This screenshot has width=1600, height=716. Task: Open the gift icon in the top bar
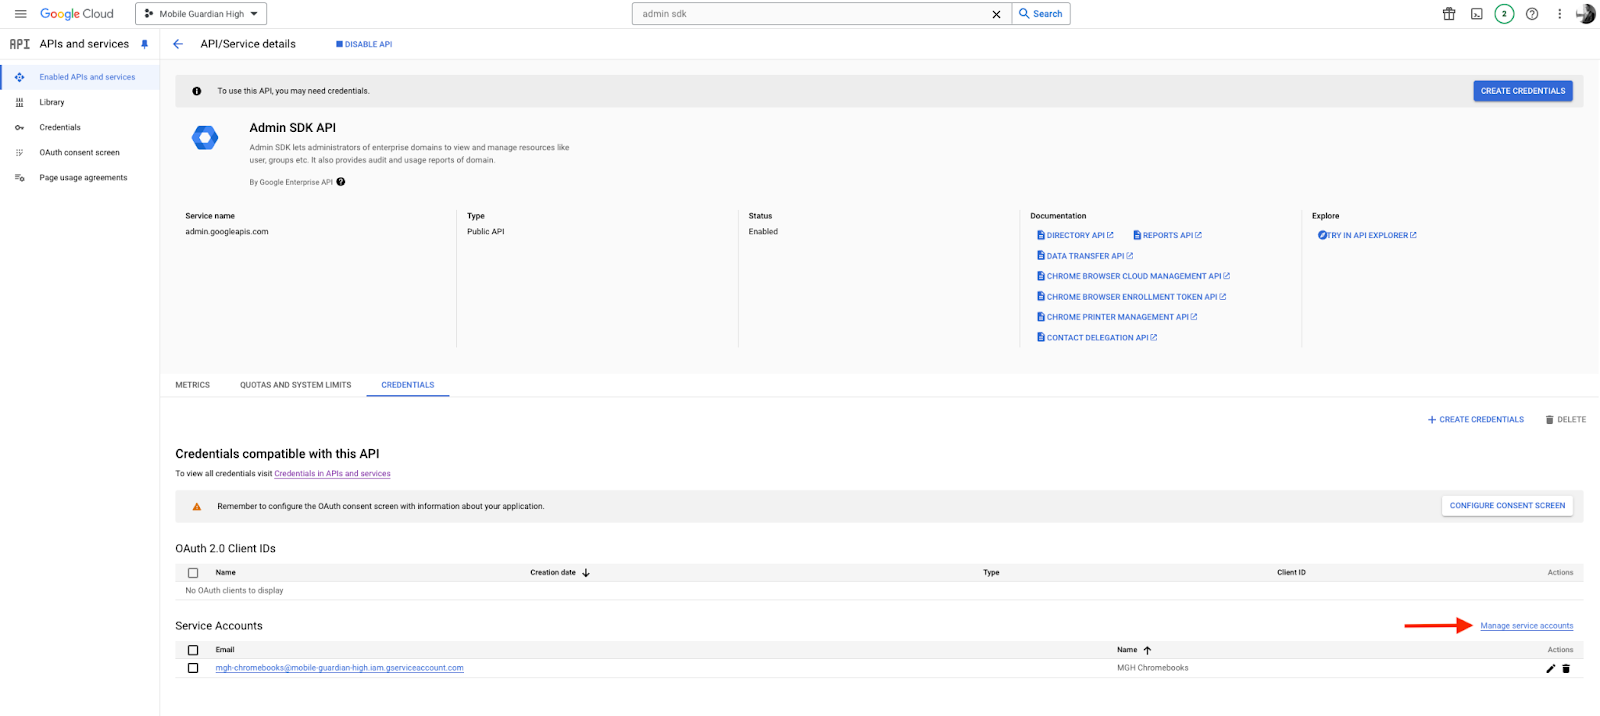click(x=1448, y=14)
